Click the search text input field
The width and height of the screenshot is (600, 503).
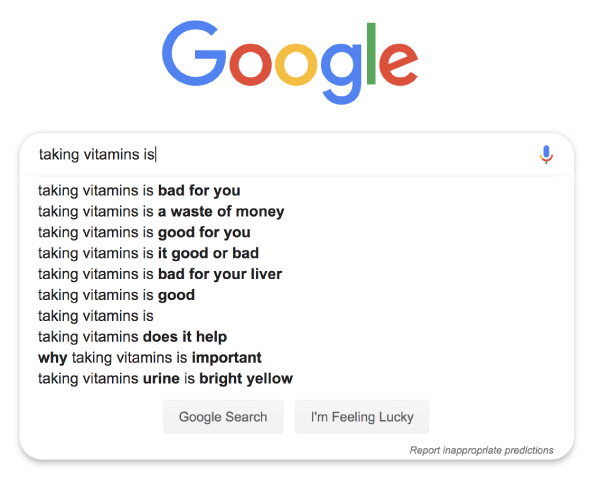click(280, 154)
